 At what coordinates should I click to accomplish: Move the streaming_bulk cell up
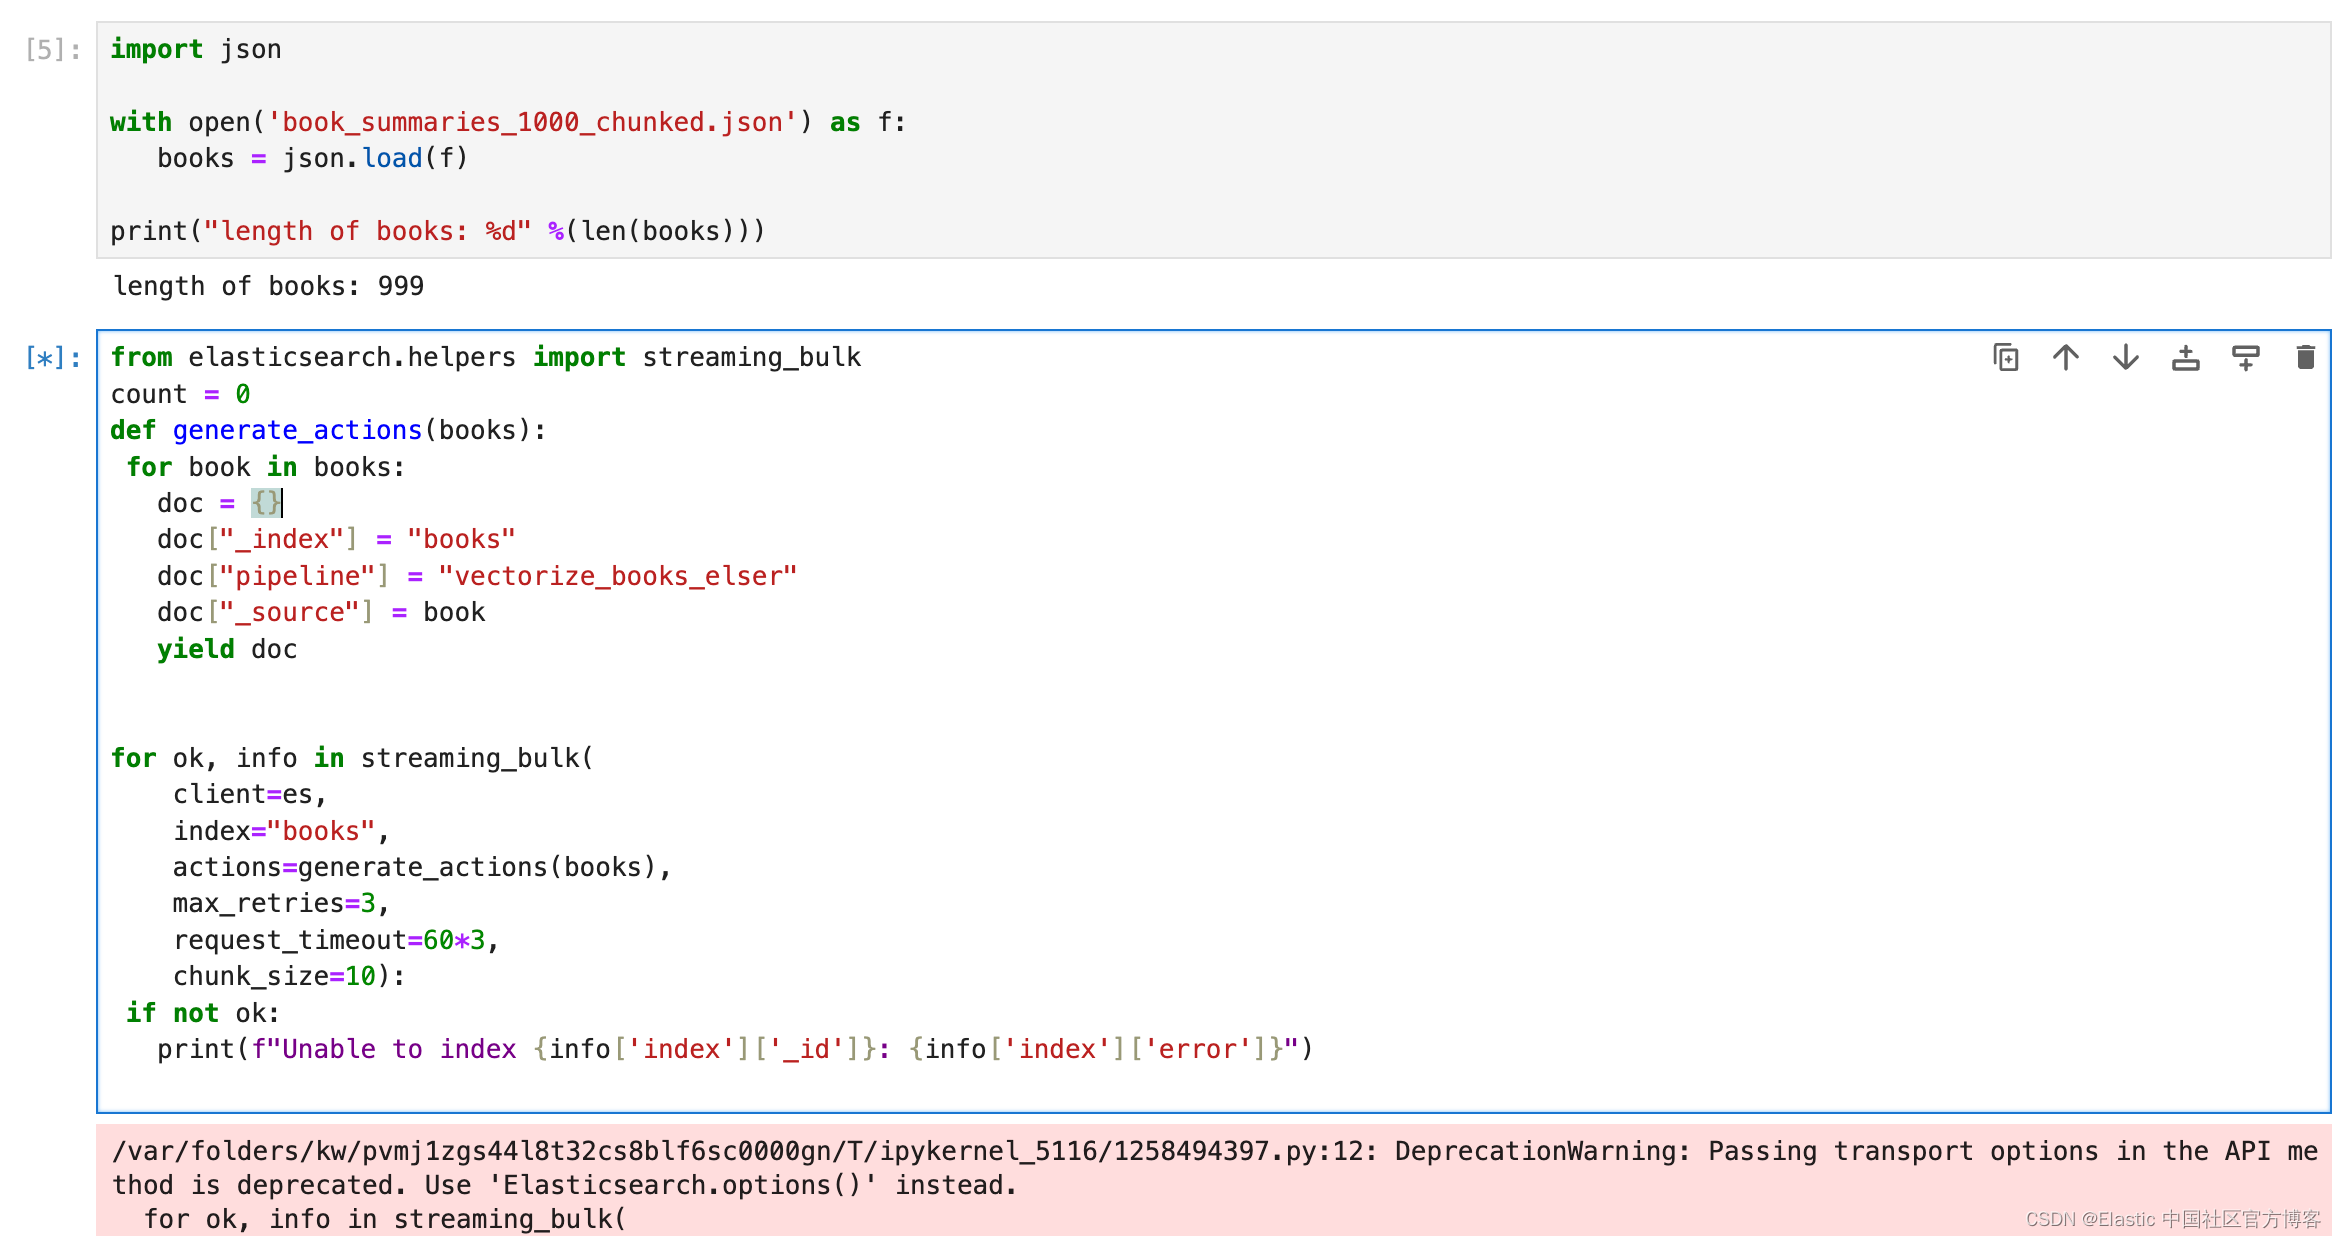tap(2065, 357)
